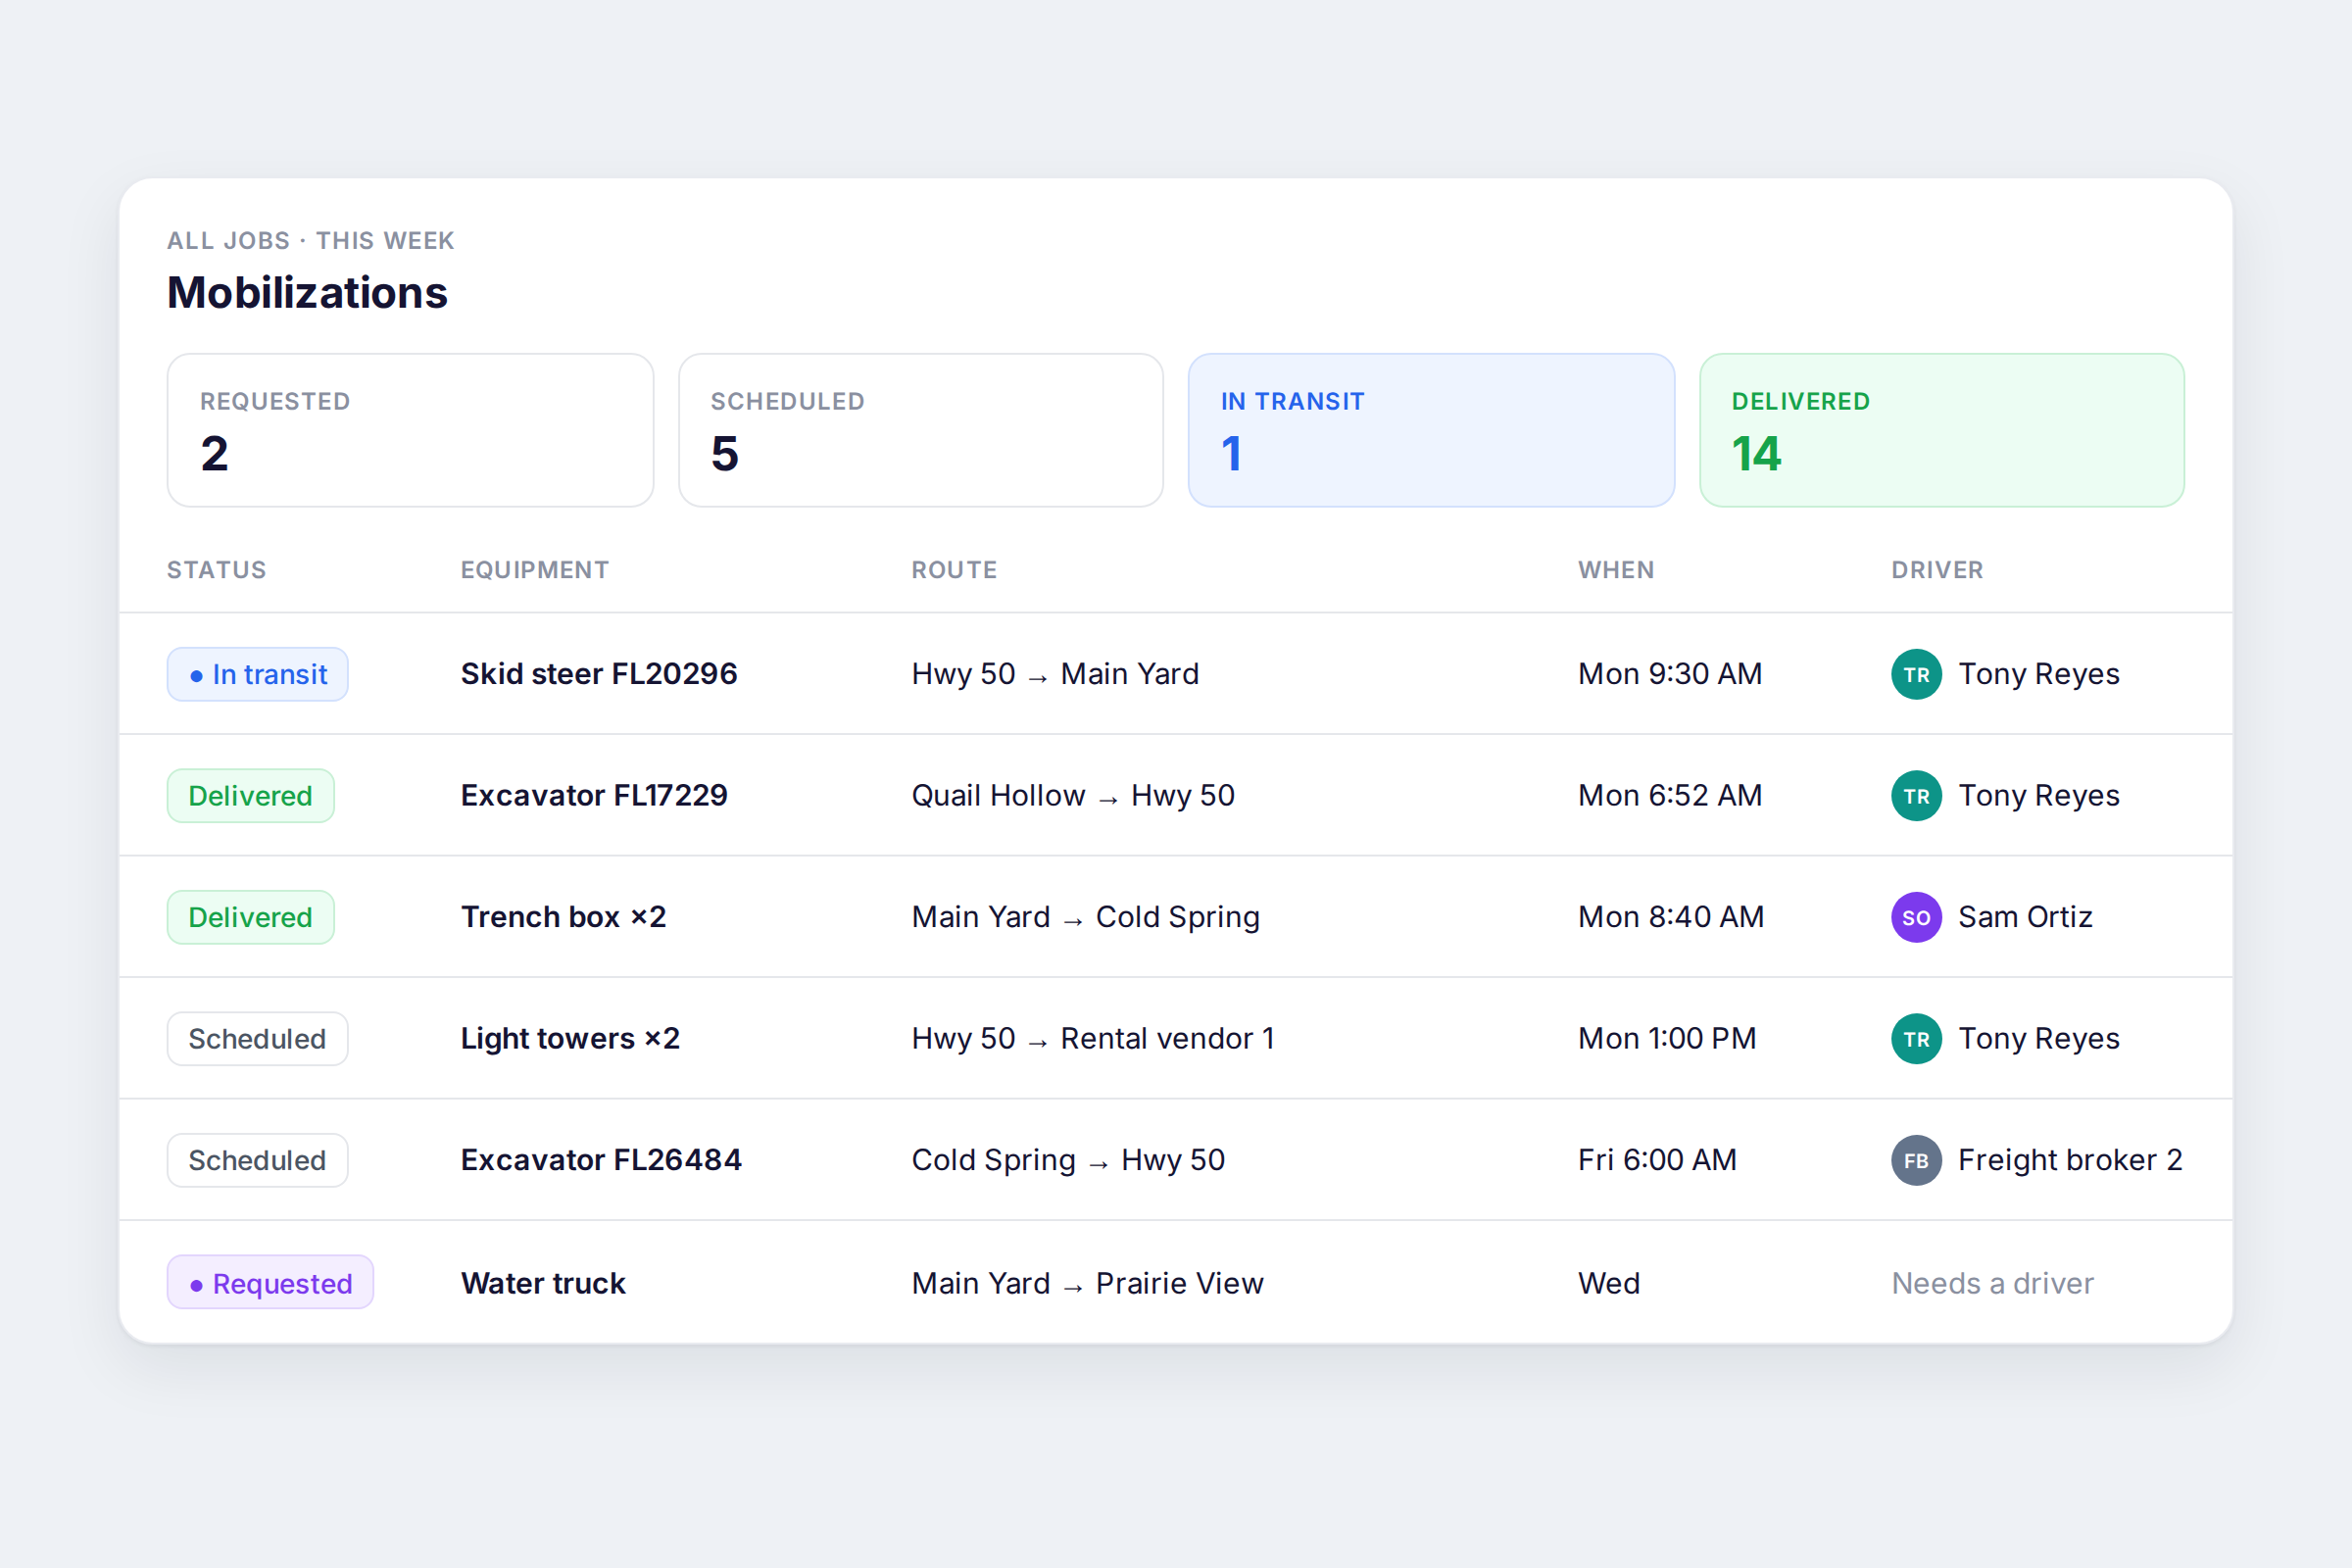Image resolution: width=2352 pixels, height=1568 pixels.
Task: Filter by the In Transit card
Action: (1431, 430)
